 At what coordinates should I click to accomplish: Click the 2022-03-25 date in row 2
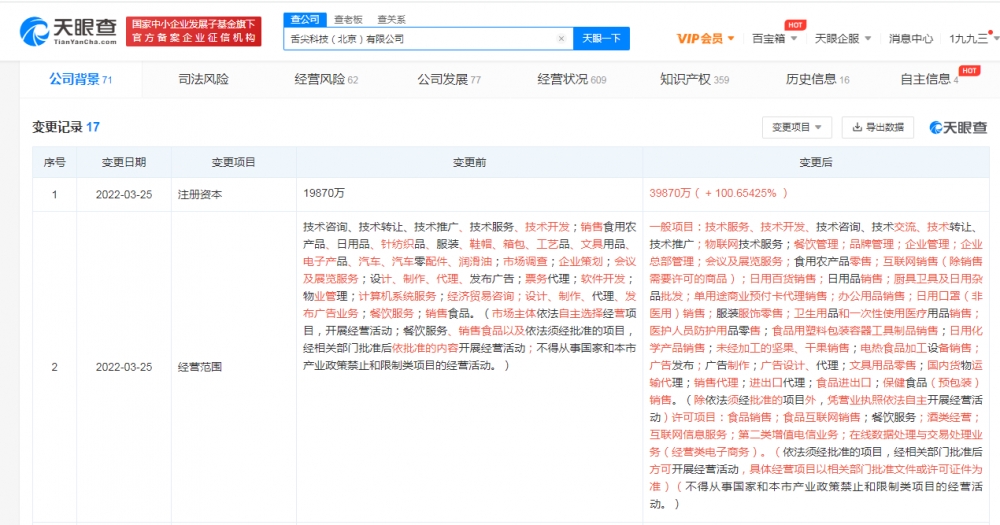[124, 367]
